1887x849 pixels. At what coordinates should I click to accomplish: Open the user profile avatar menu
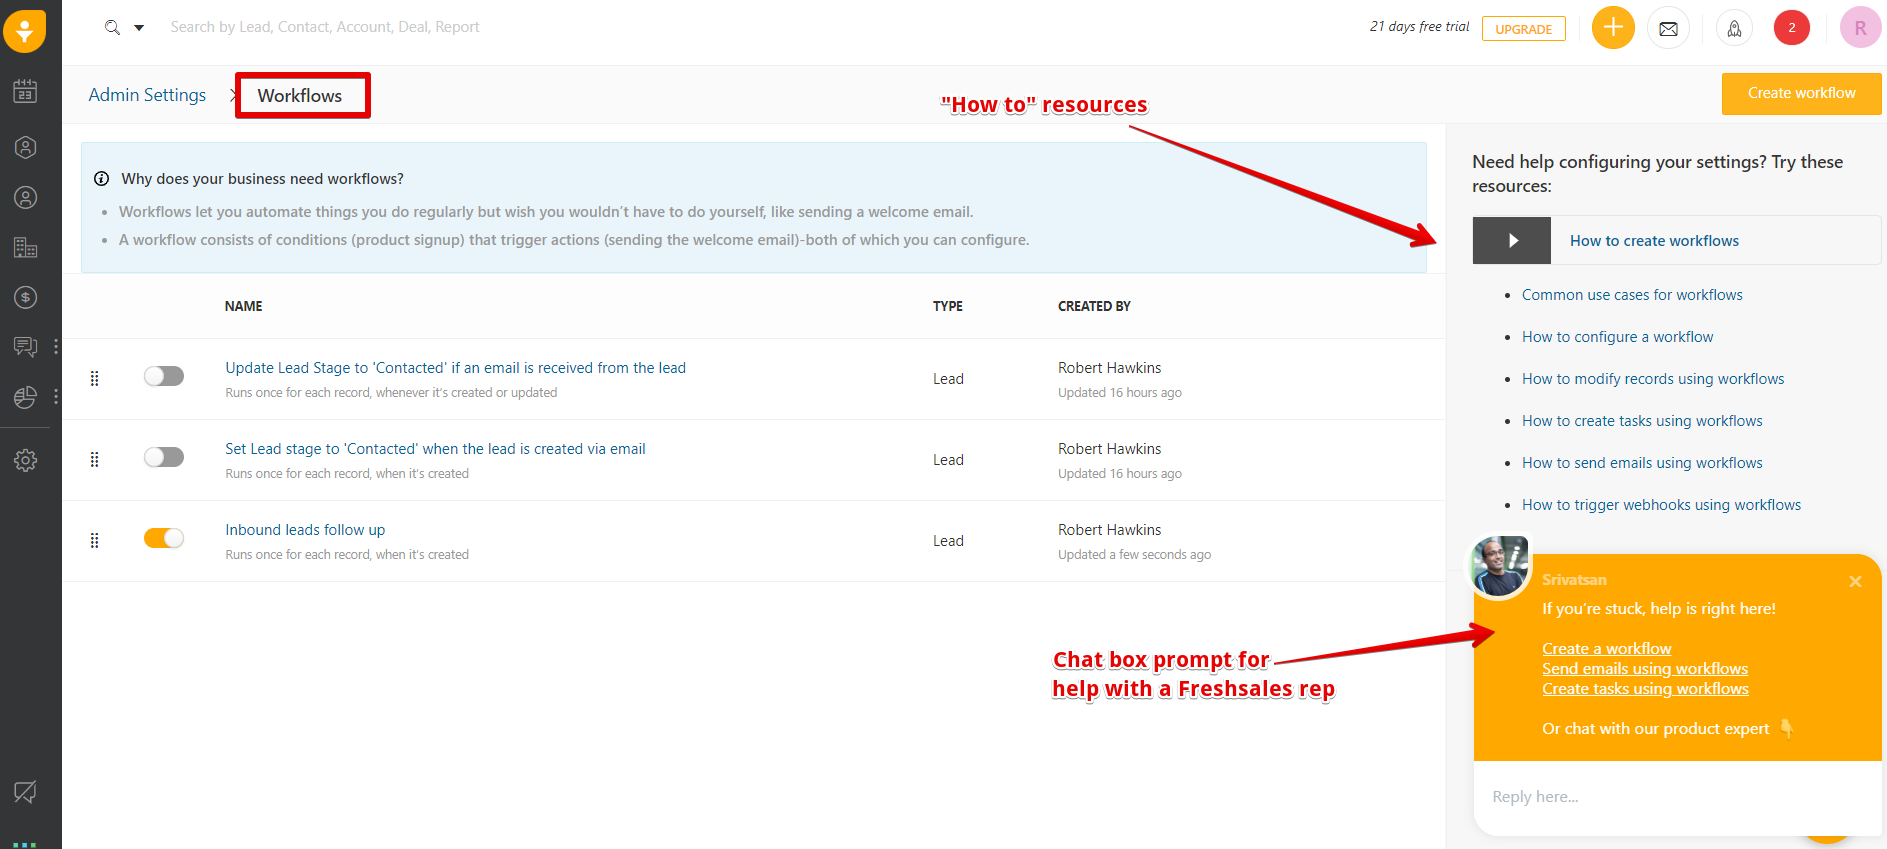pos(1859,28)
